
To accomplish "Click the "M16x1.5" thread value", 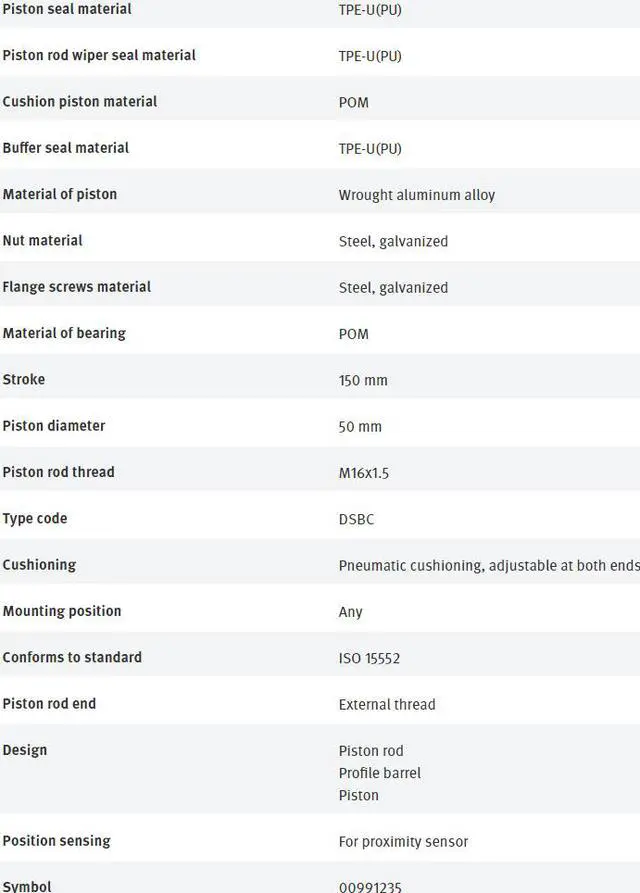I will [364, 473].
